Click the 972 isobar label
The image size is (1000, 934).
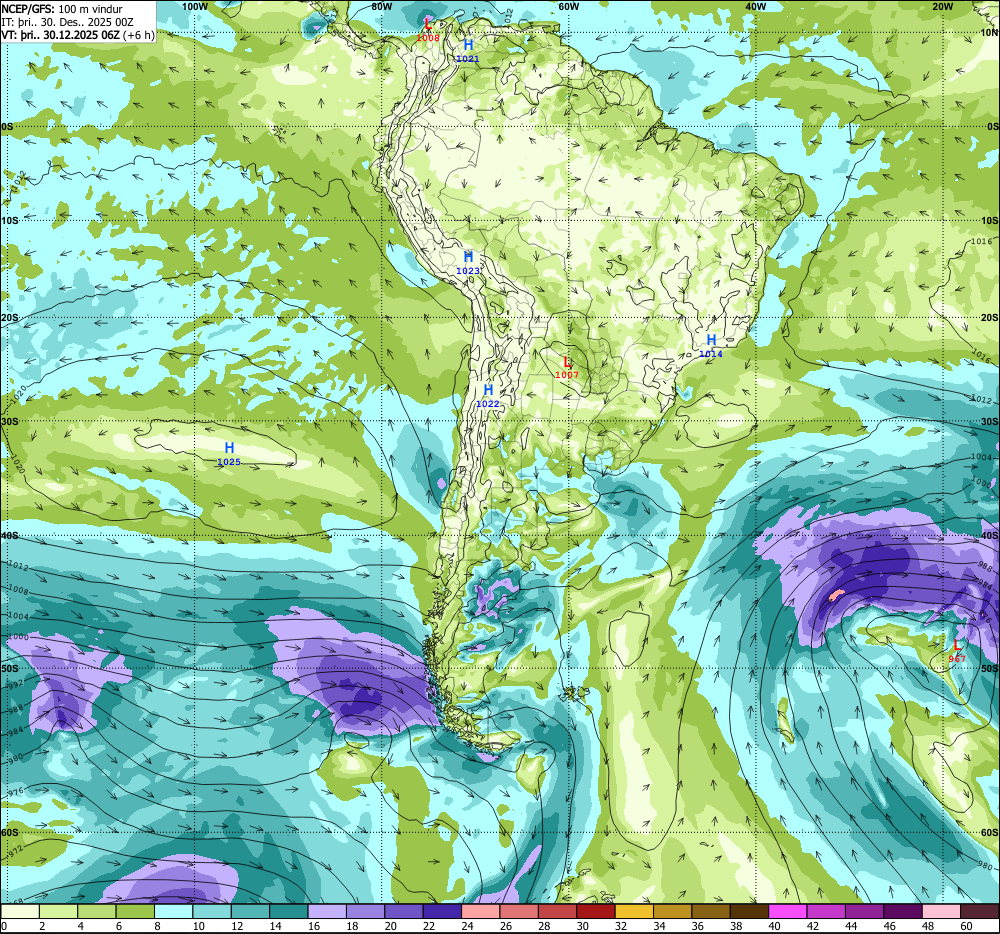tap(14, 851)
